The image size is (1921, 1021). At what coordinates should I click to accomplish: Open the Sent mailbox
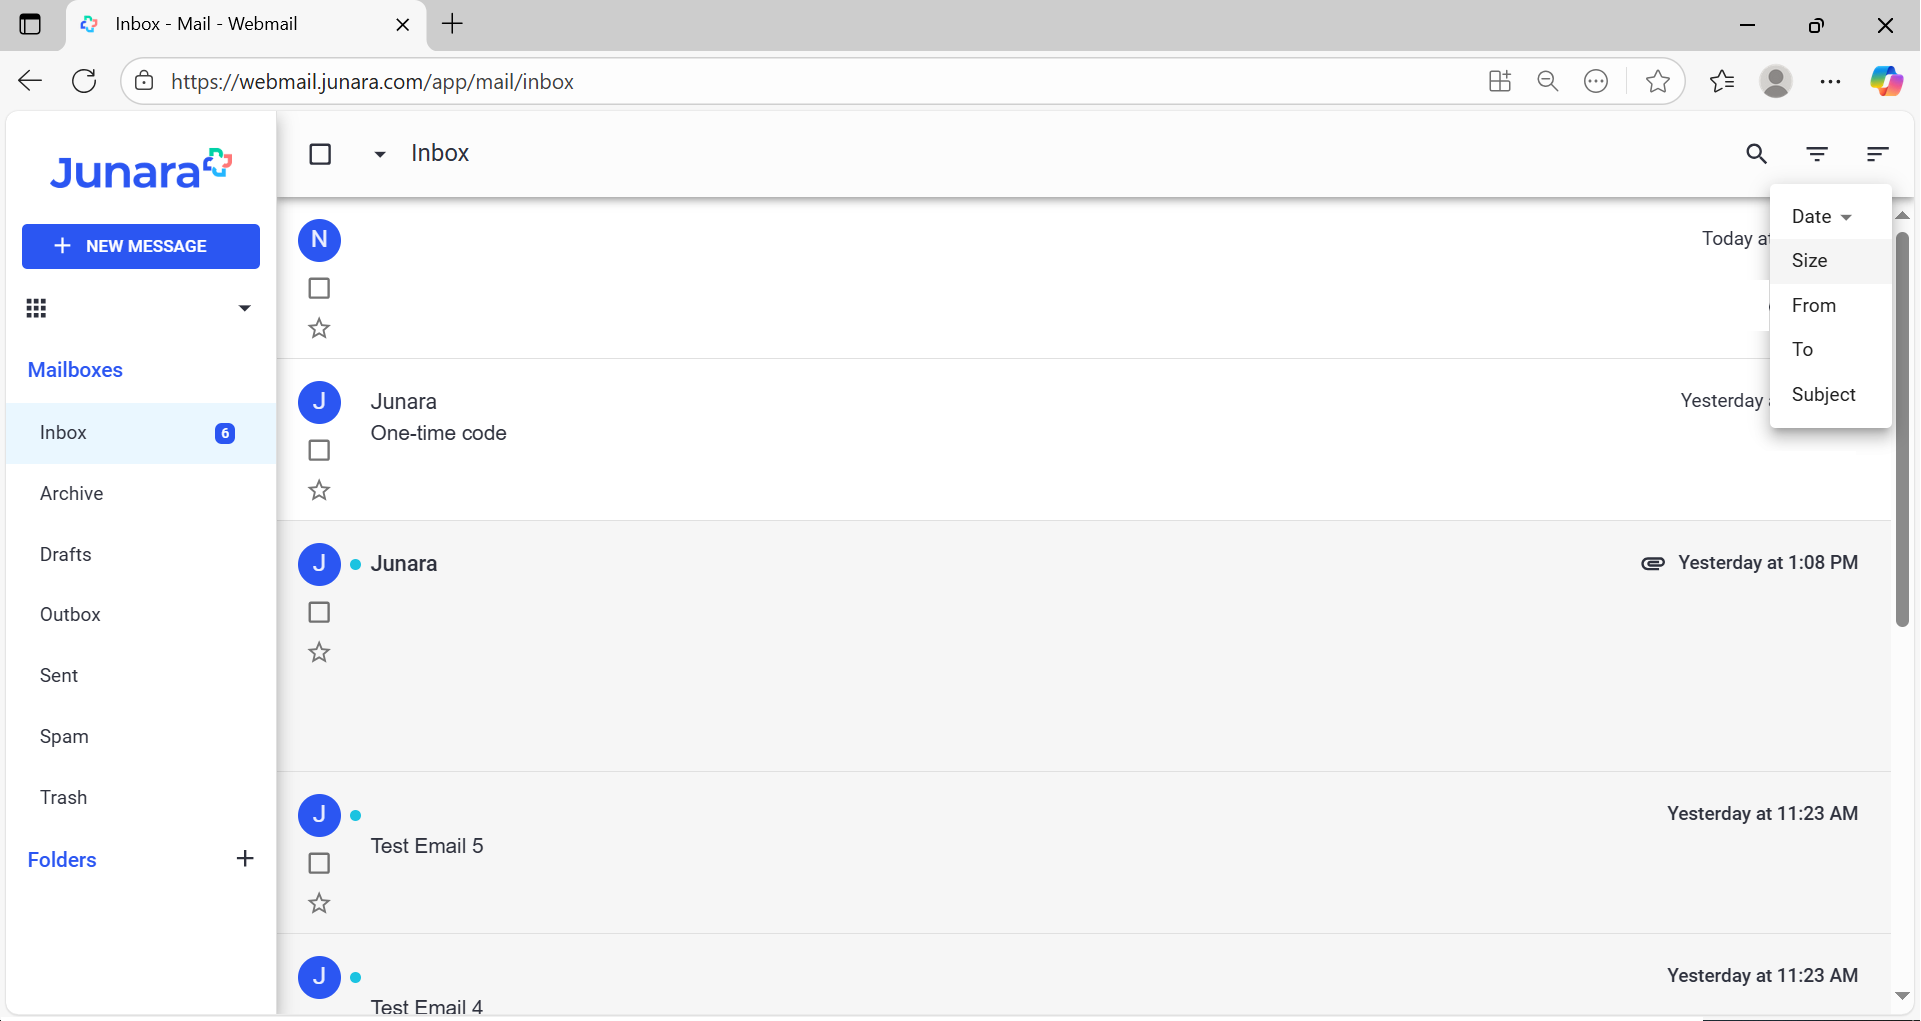pos(141,676)
